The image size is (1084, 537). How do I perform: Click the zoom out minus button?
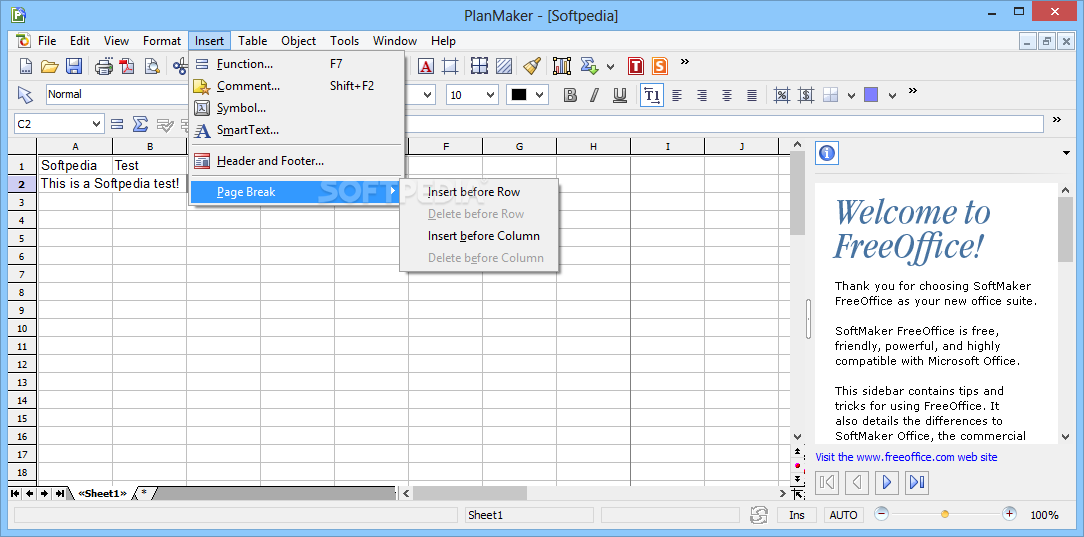(881, 514)
